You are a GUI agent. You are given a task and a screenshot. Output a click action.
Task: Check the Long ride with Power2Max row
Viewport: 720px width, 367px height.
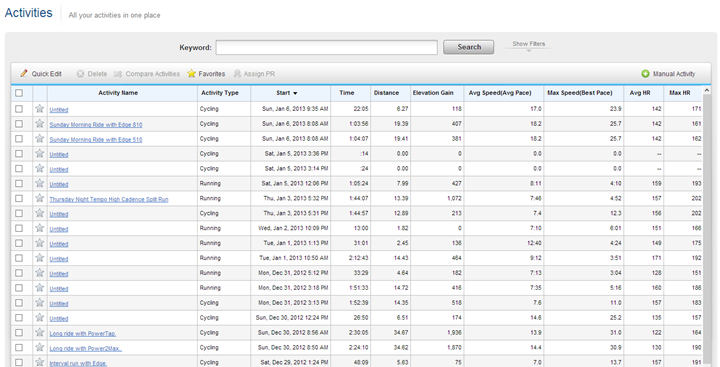pos(19,348)
